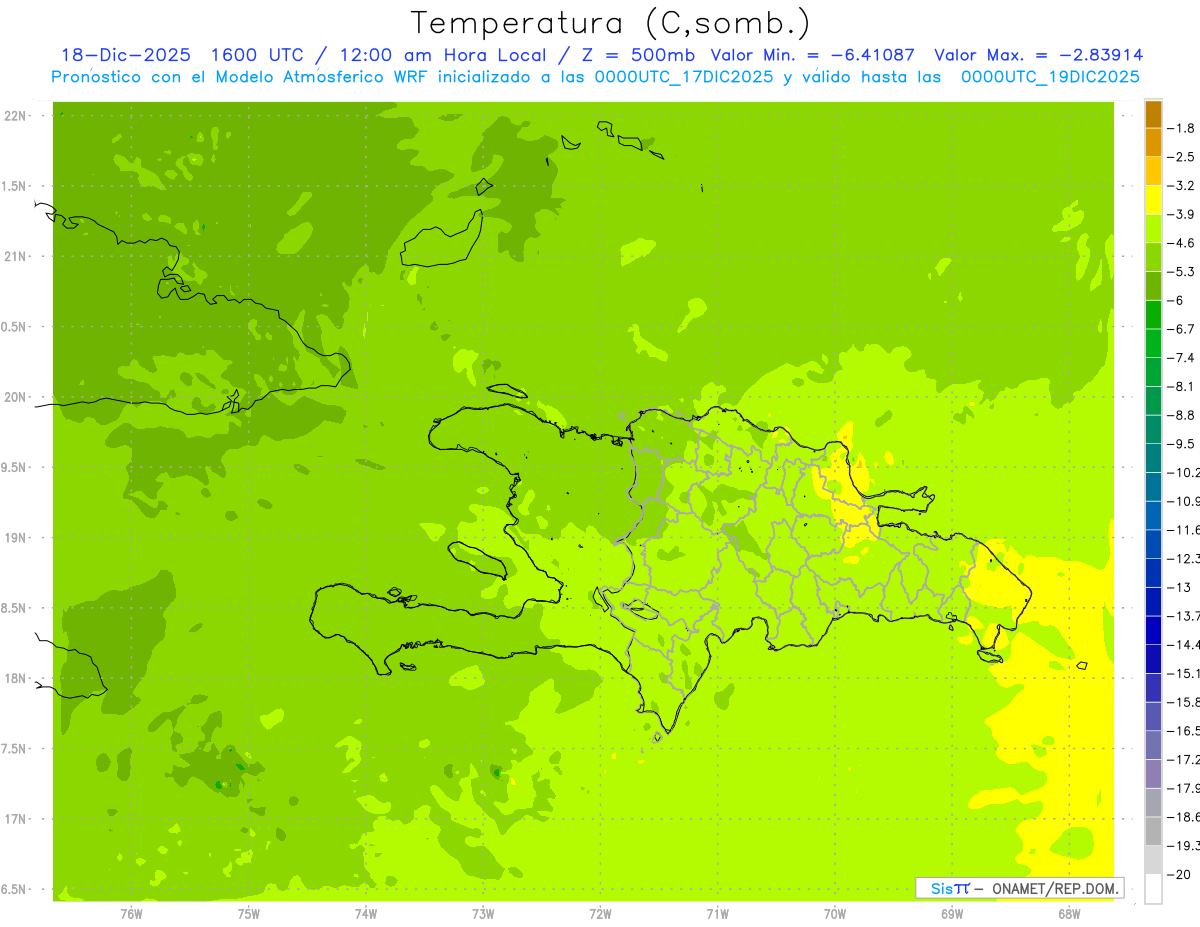The width and height of the screenshot is (1200, 927).
Task: Click the '72W' longitude label
Action: [600, 913]
